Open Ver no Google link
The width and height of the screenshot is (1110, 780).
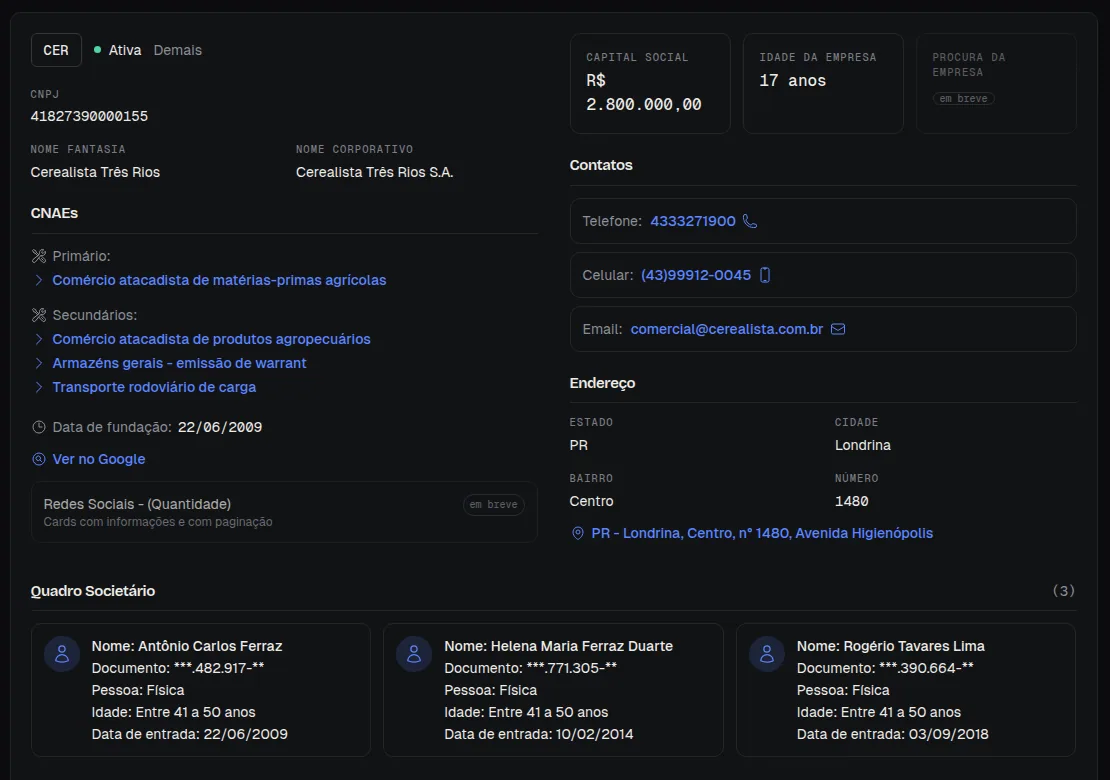[98, 459]
